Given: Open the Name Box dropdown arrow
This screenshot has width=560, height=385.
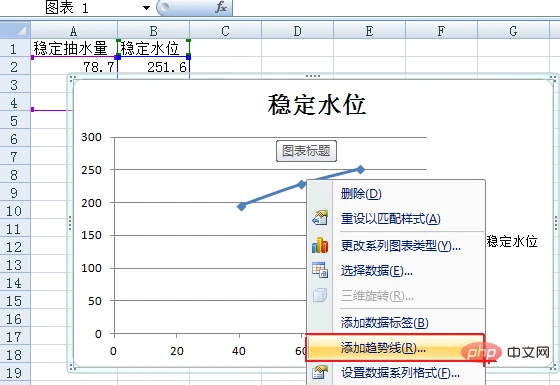Looking at the screenshot, I should pos(146,8).
